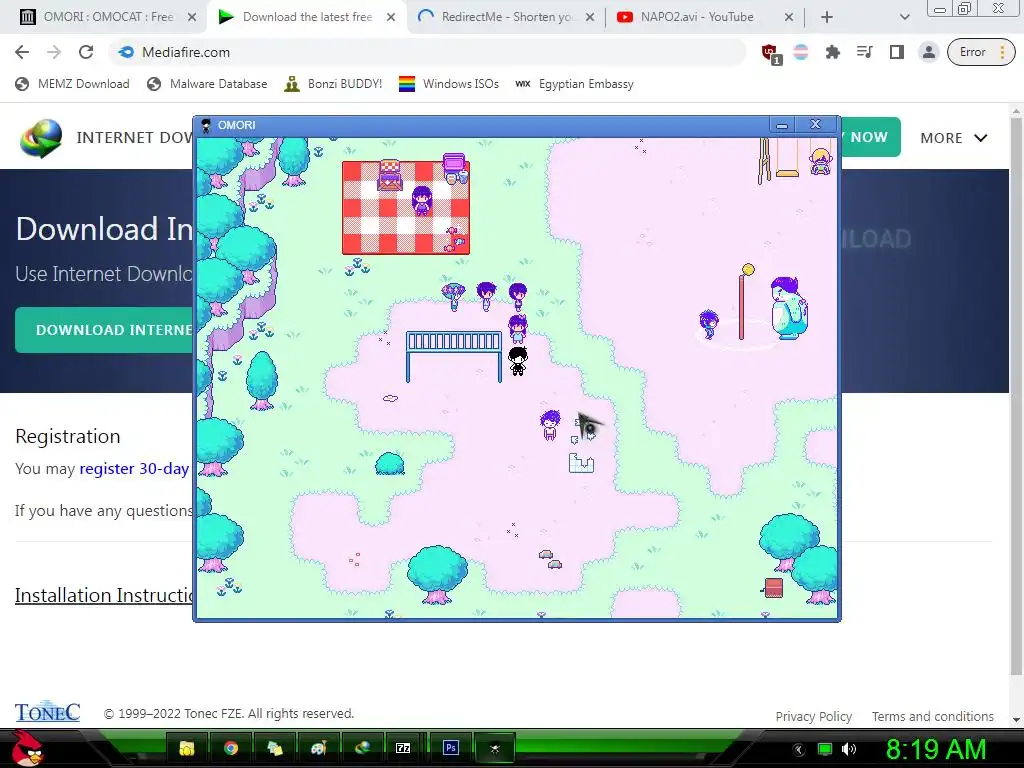Click the tetherball pole in the game

coord(743,302)
